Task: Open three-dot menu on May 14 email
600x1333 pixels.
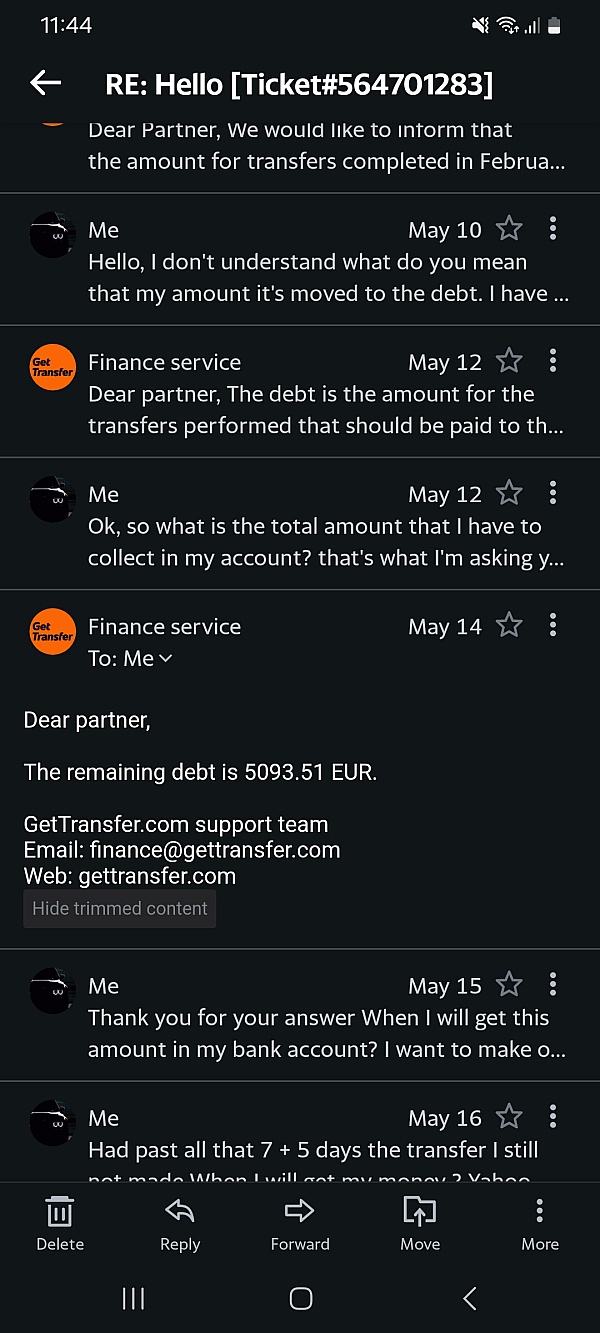Action: 552,626
